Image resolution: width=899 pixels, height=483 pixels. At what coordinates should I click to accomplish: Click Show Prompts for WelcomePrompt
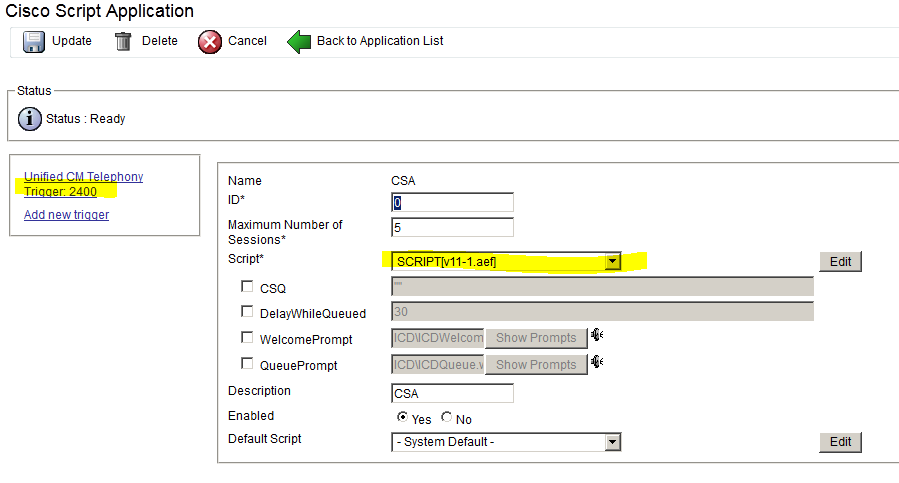[x=536, y=338]
